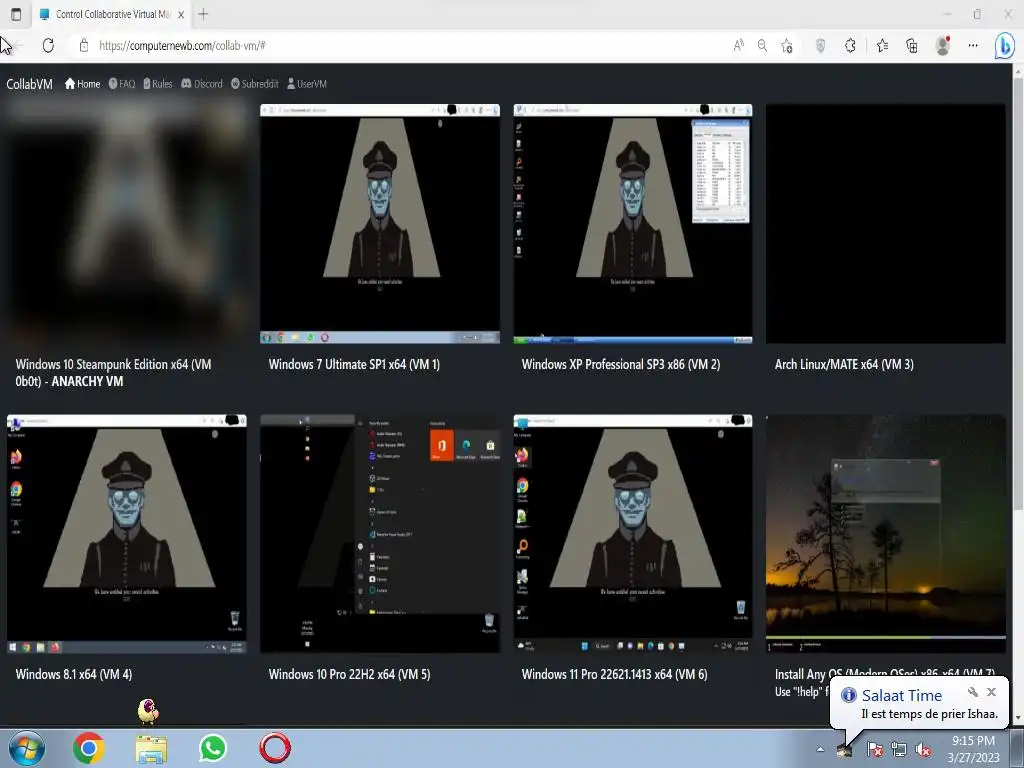
Task: Add this page to favorites star icon
Action: click(x=786, y=46)
